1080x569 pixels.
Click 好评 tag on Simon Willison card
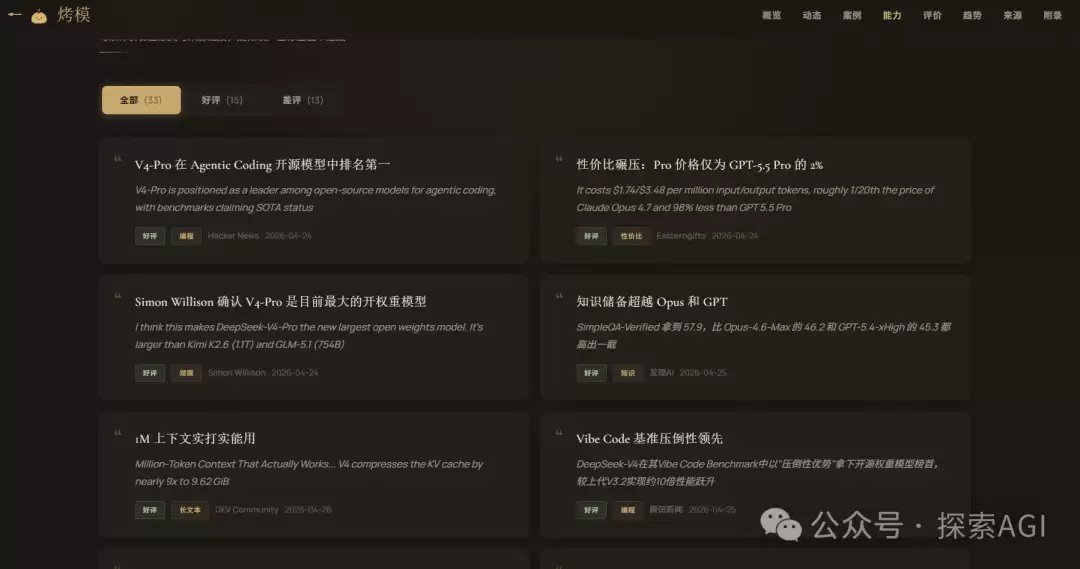[x=149, y=373]
